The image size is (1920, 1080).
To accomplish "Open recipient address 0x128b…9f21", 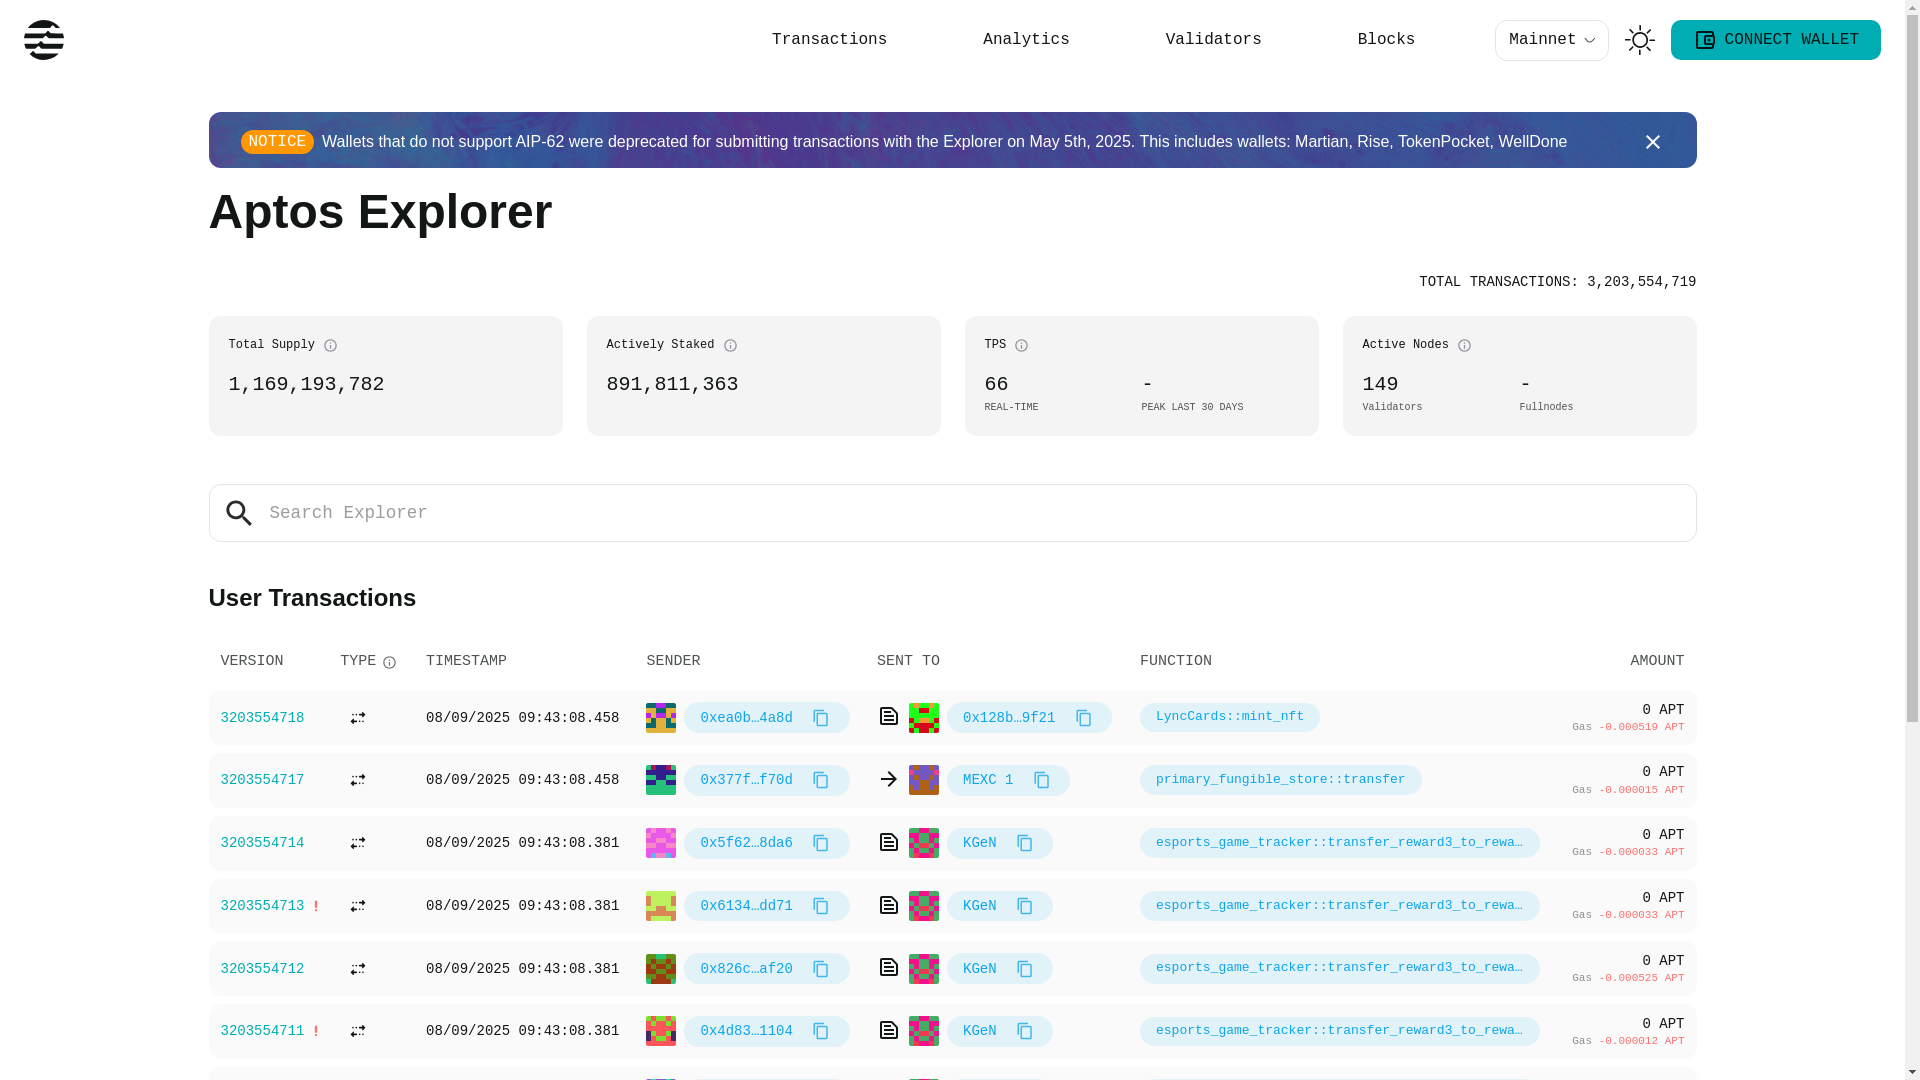I will [1009, 718].
